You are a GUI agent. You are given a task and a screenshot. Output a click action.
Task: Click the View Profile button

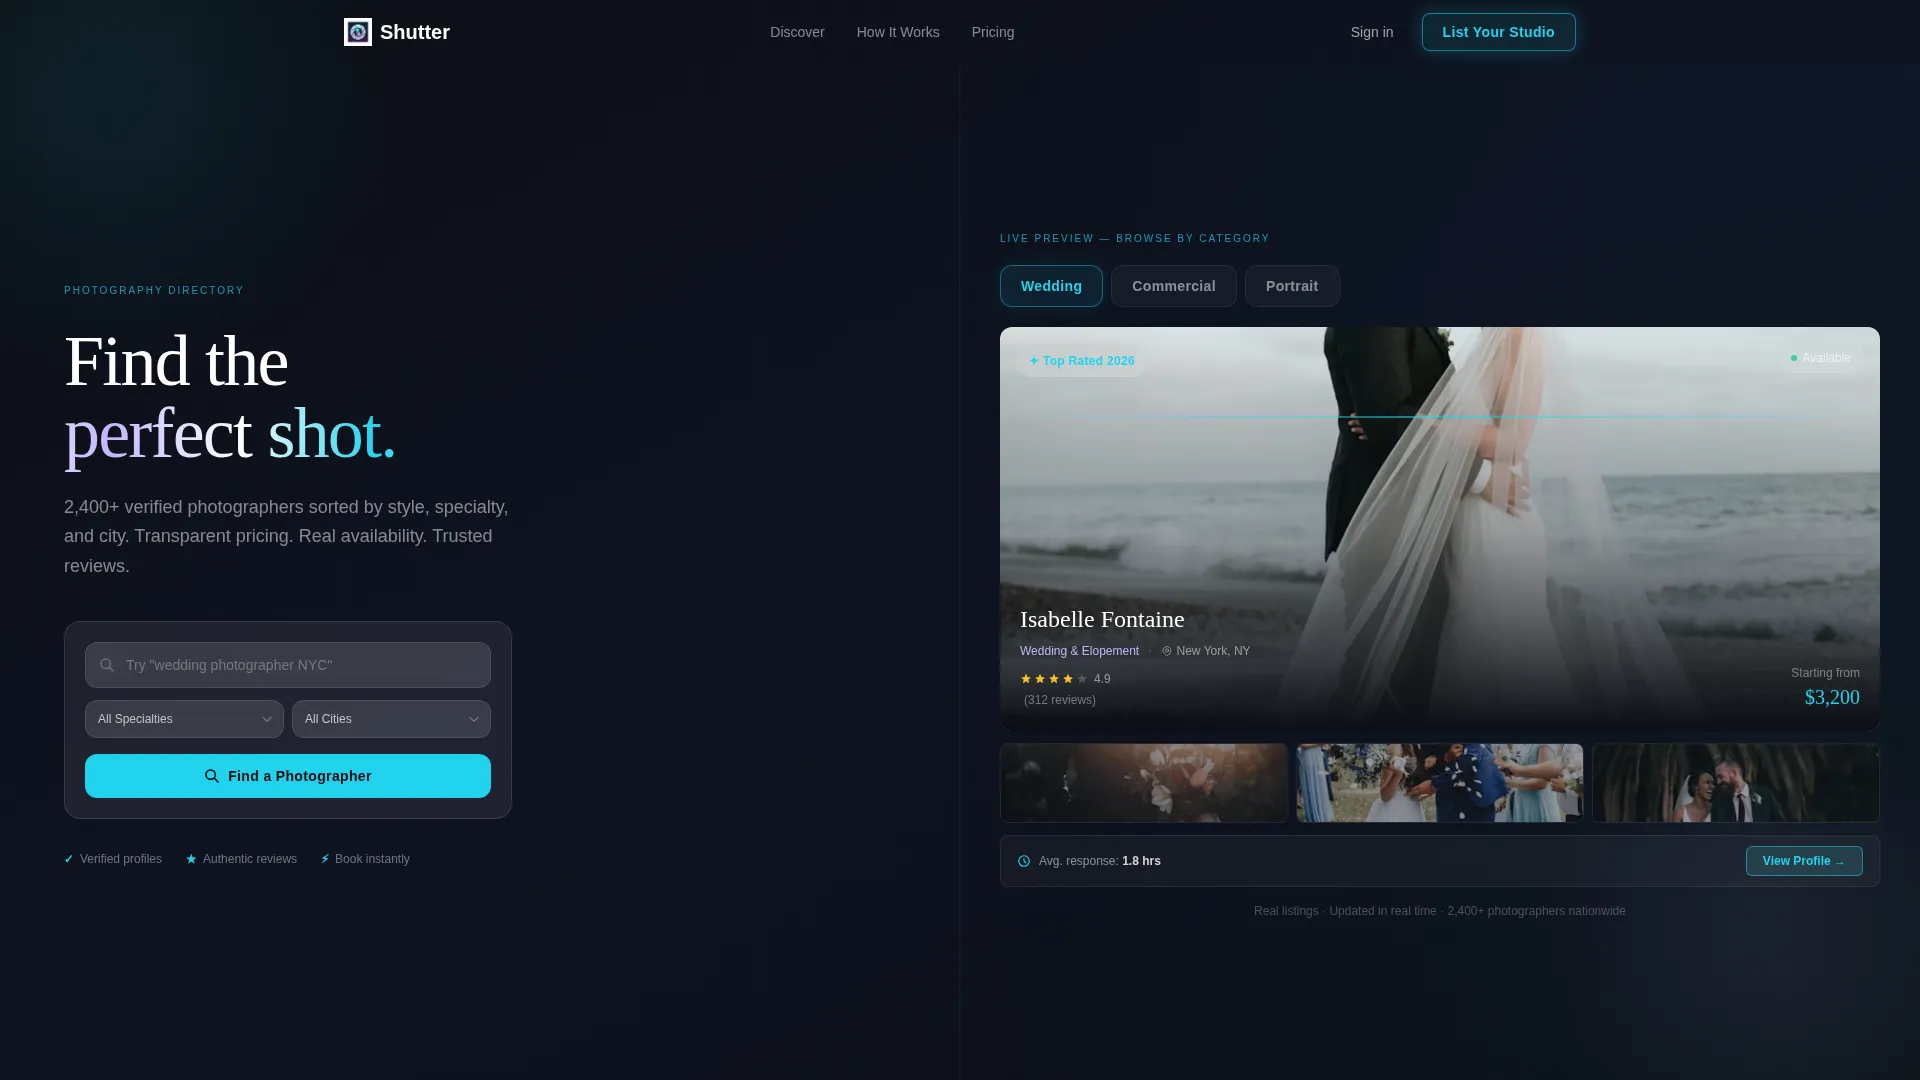(x=1804, y=861)
